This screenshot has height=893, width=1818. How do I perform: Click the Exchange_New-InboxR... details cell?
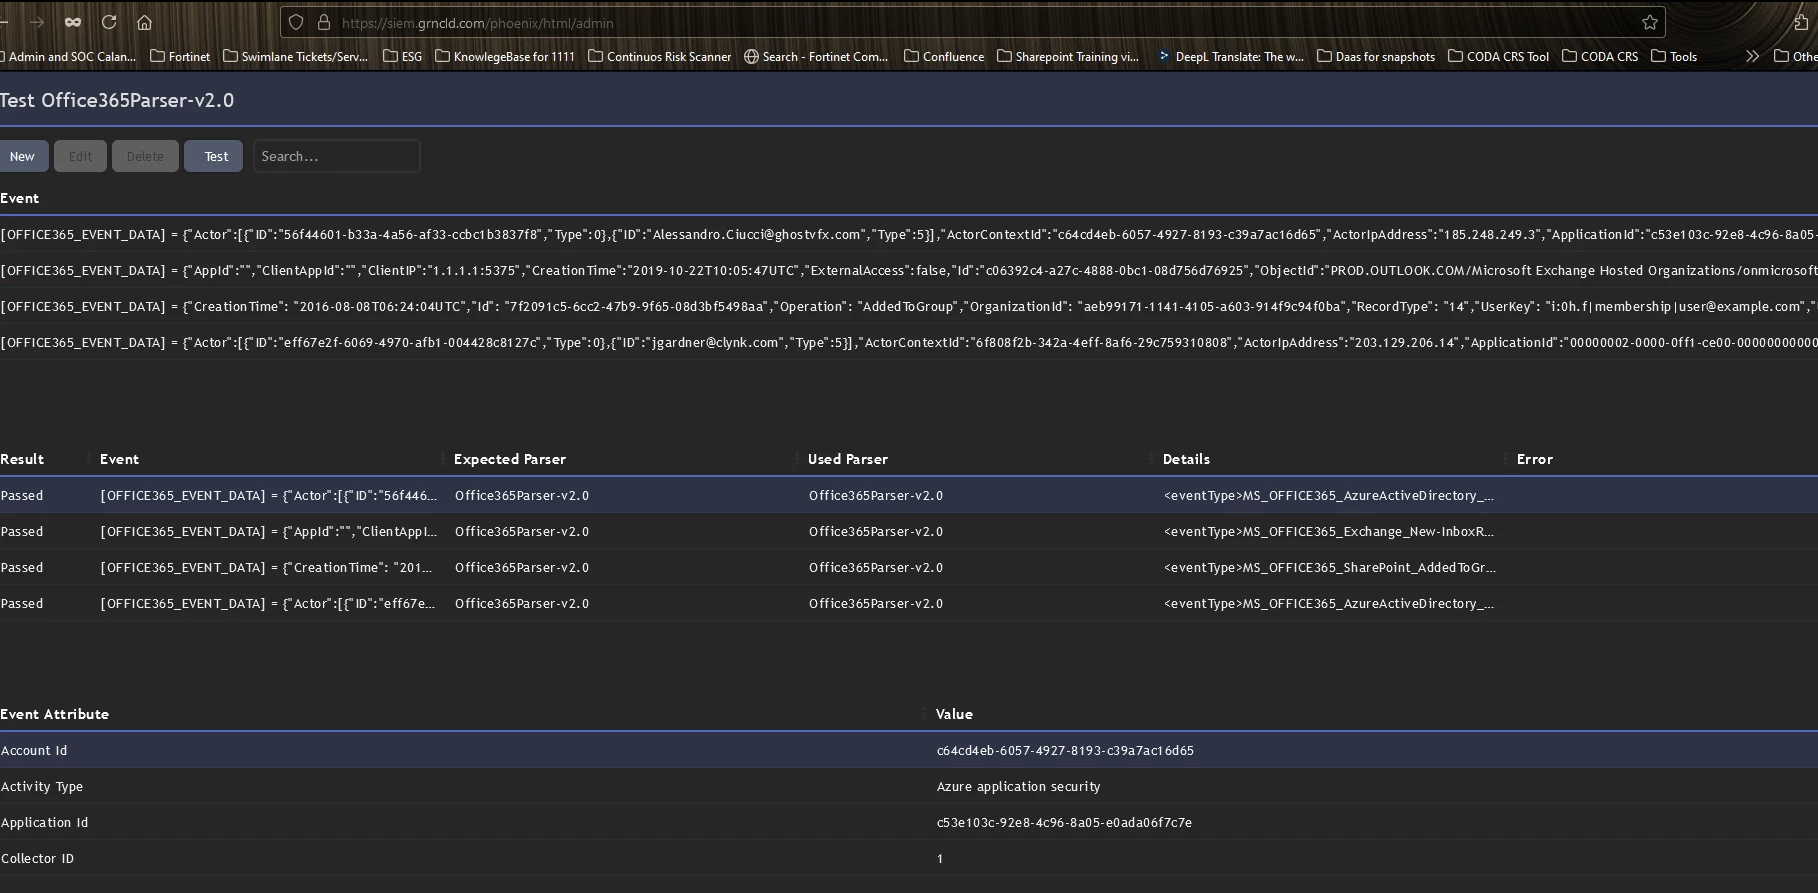point(1329,532)
